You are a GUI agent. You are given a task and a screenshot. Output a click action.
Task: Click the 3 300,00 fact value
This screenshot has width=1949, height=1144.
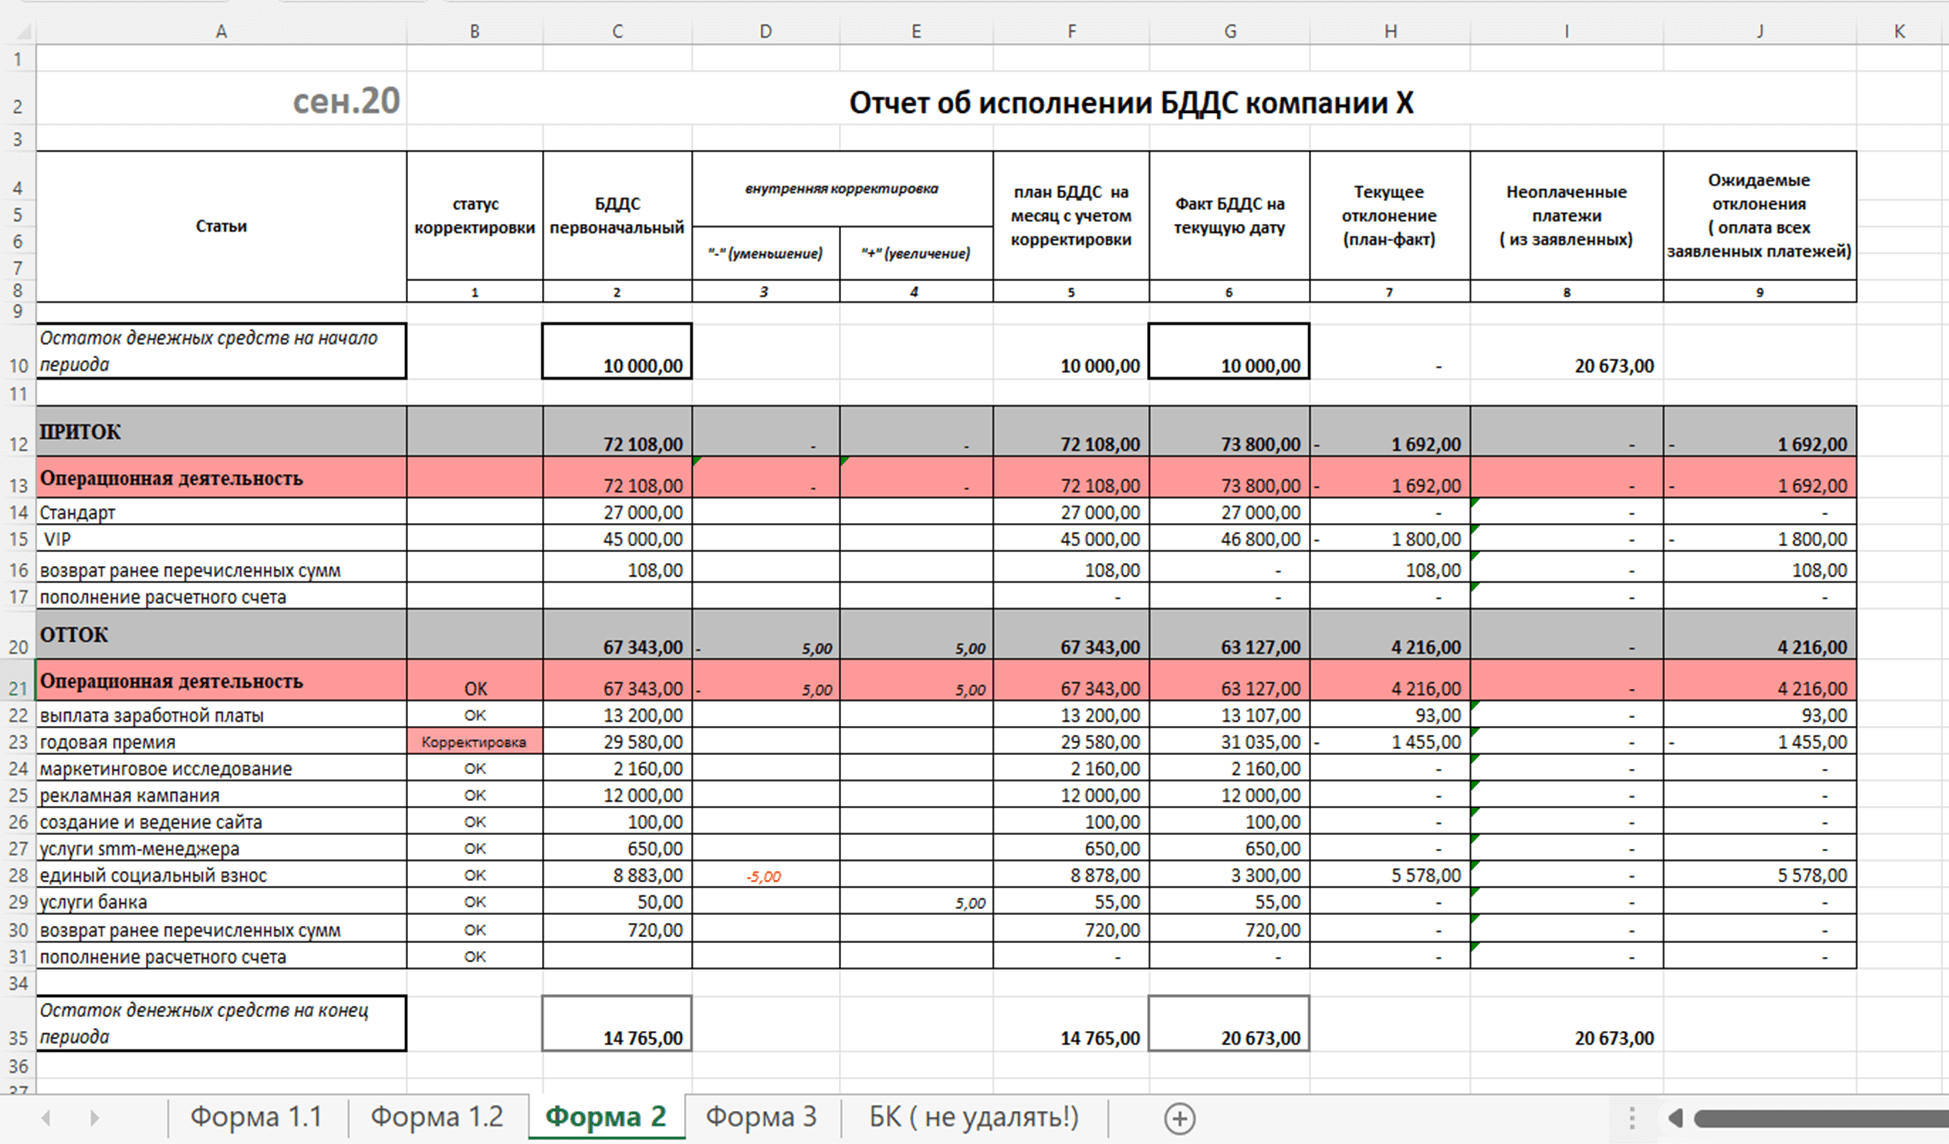click(1230, 875)
